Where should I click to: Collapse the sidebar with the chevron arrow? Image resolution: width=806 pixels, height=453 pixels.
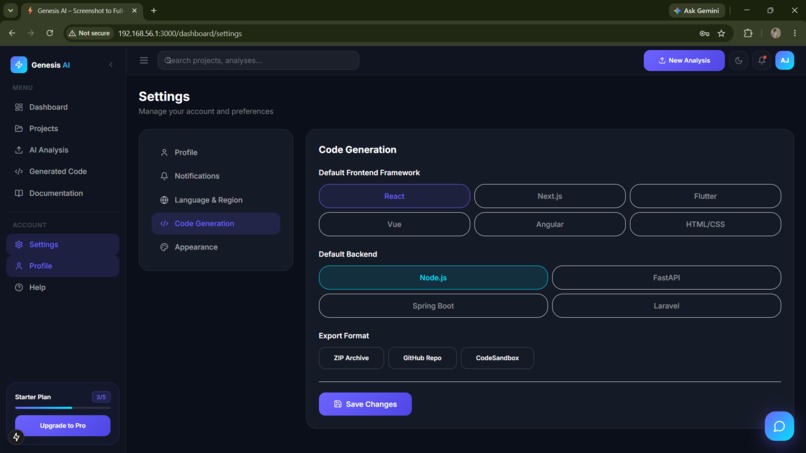111,65
